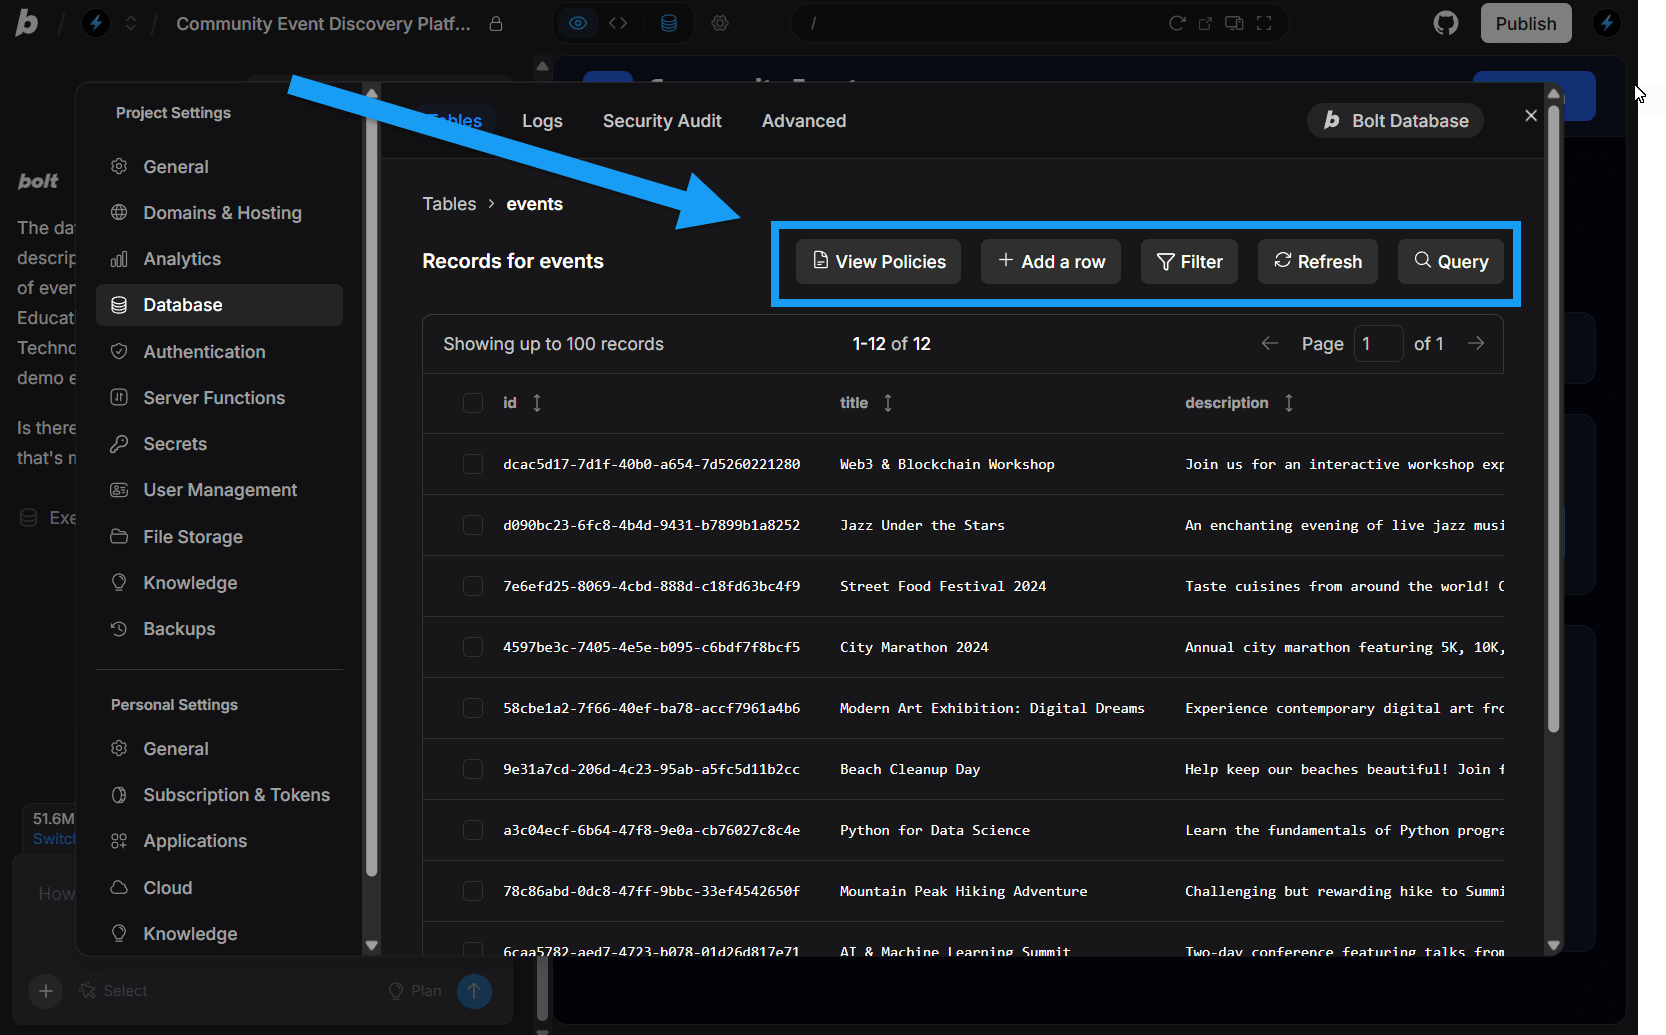Viewport: 1666px width, 1035px height.
Task: Select the City Marathon 2024 row checkbox
Action: pyautogui.click(x=473, y=647)
